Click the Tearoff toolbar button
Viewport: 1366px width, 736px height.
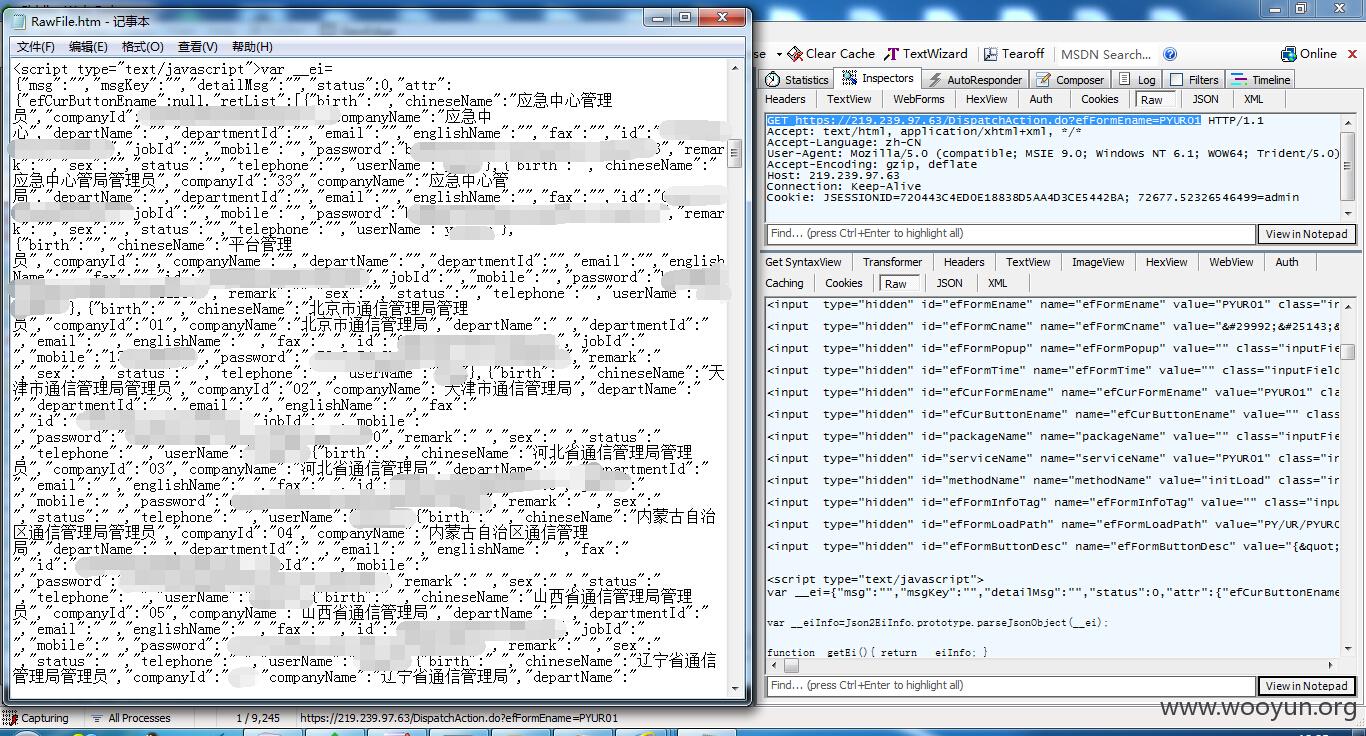[x=1014, y=54]
